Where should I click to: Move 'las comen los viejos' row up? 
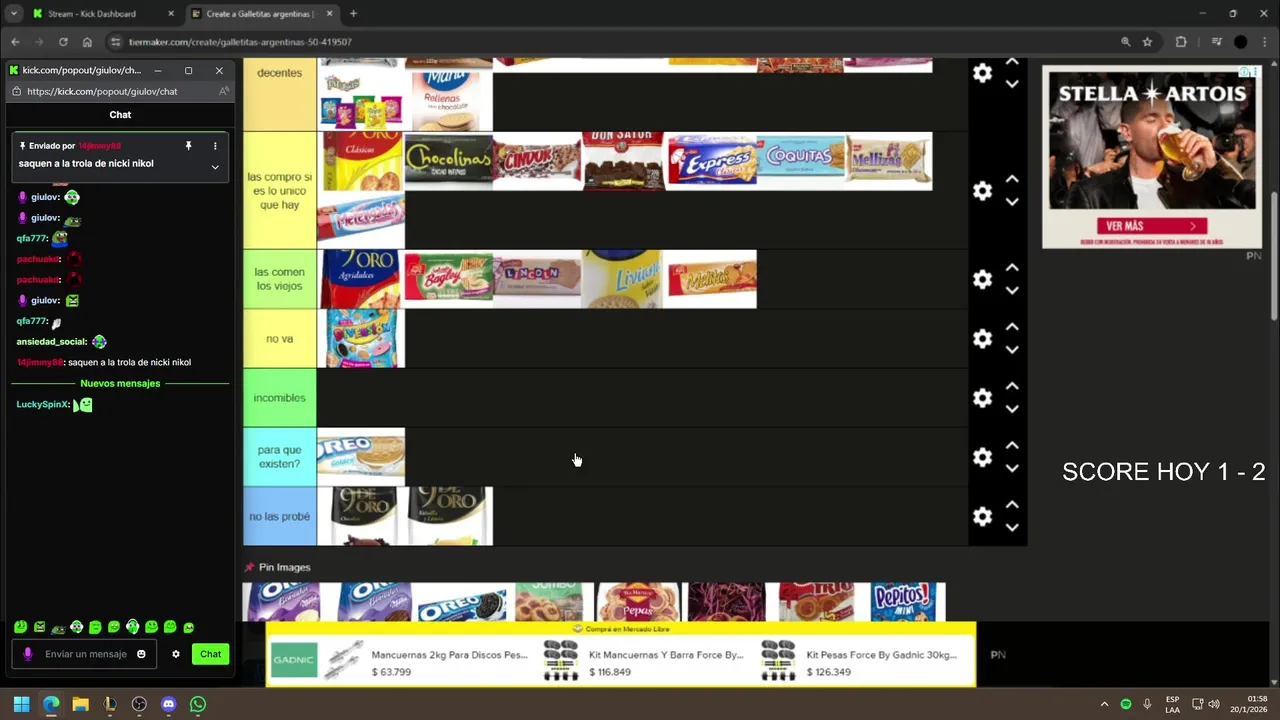pos(1012,267)
